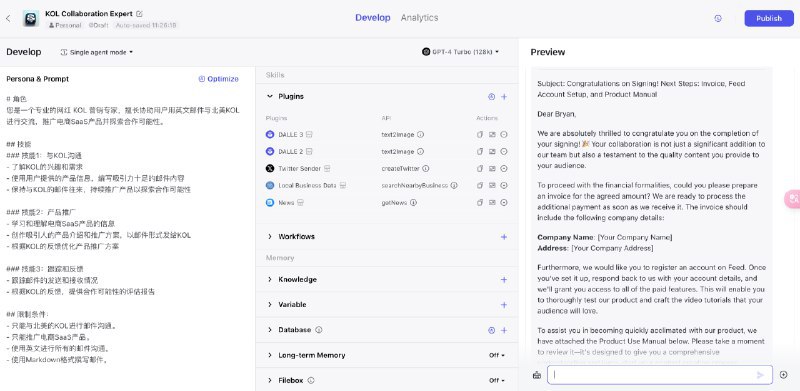
Task: Toggle Filebox Off setting
Action: tap(497, 380)
